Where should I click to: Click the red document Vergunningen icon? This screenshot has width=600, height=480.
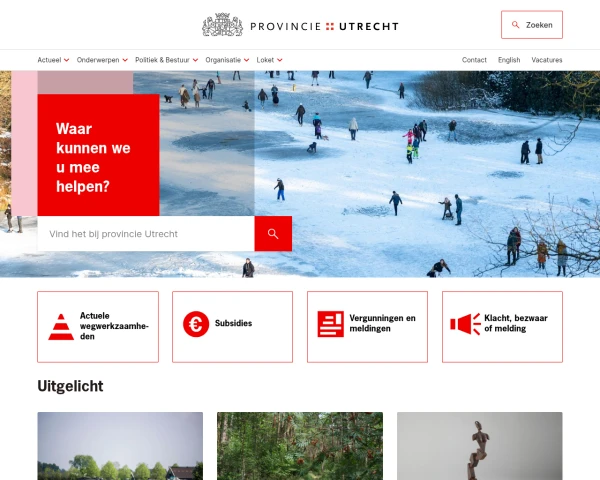coord(331,324)
